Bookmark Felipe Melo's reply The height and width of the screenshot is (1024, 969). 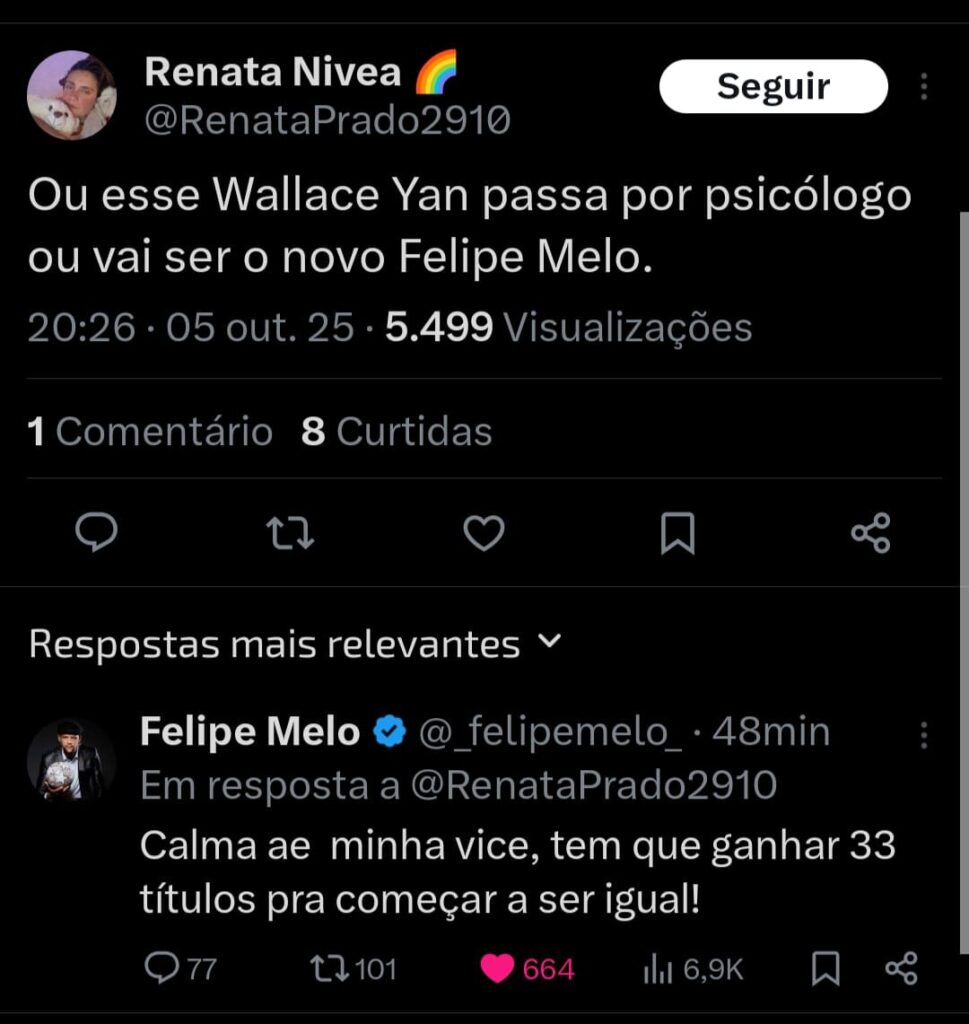(825, 968)
